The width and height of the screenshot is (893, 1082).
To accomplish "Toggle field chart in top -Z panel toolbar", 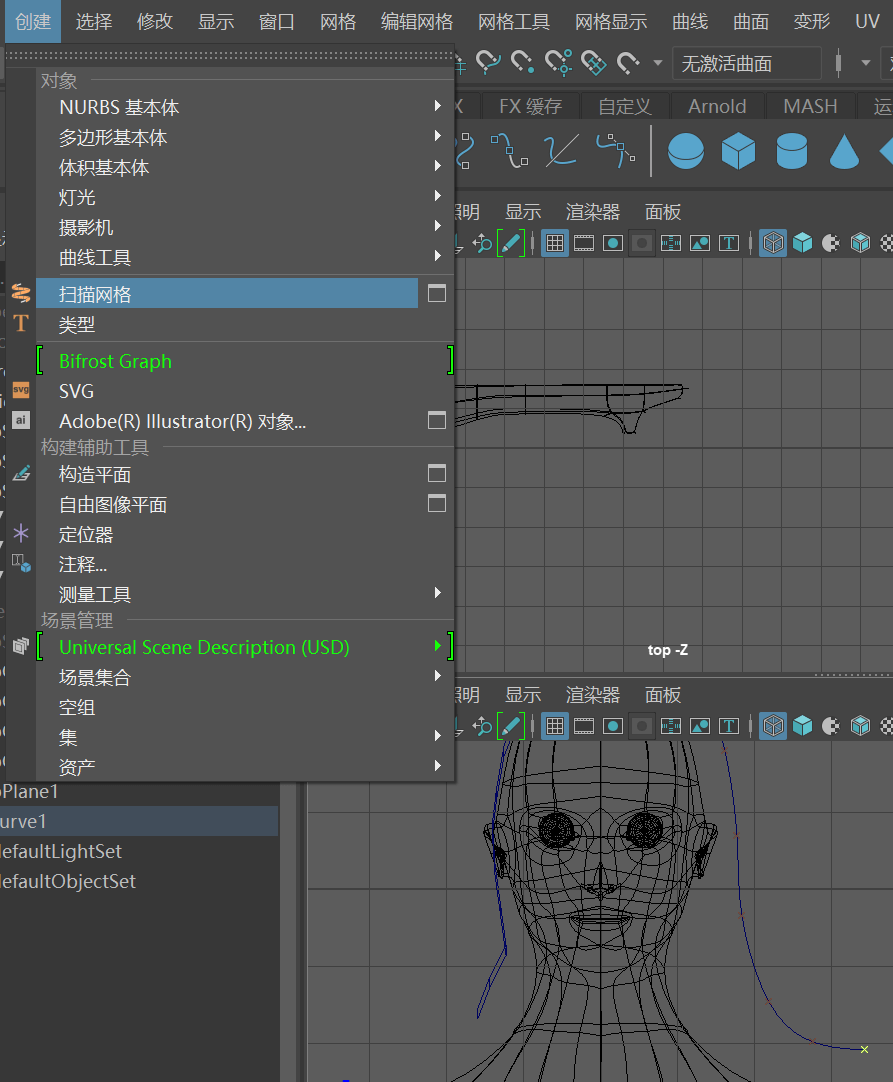I will [671, 243].
